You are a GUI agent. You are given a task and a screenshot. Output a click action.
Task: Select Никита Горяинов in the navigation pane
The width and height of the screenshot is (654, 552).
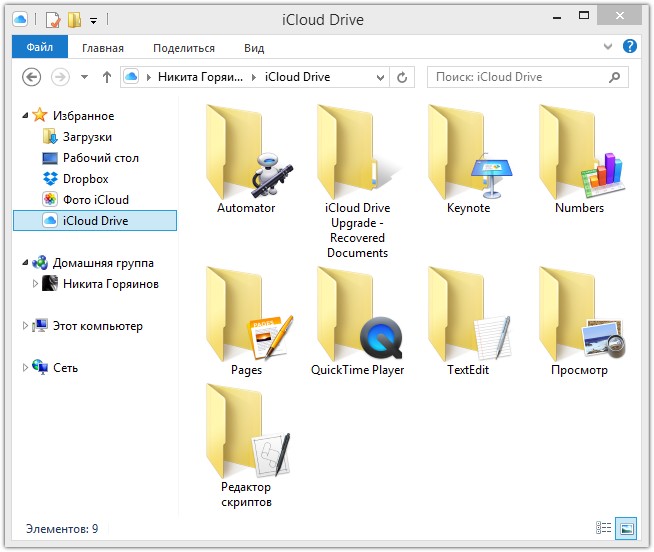click(x=111, y=284)
